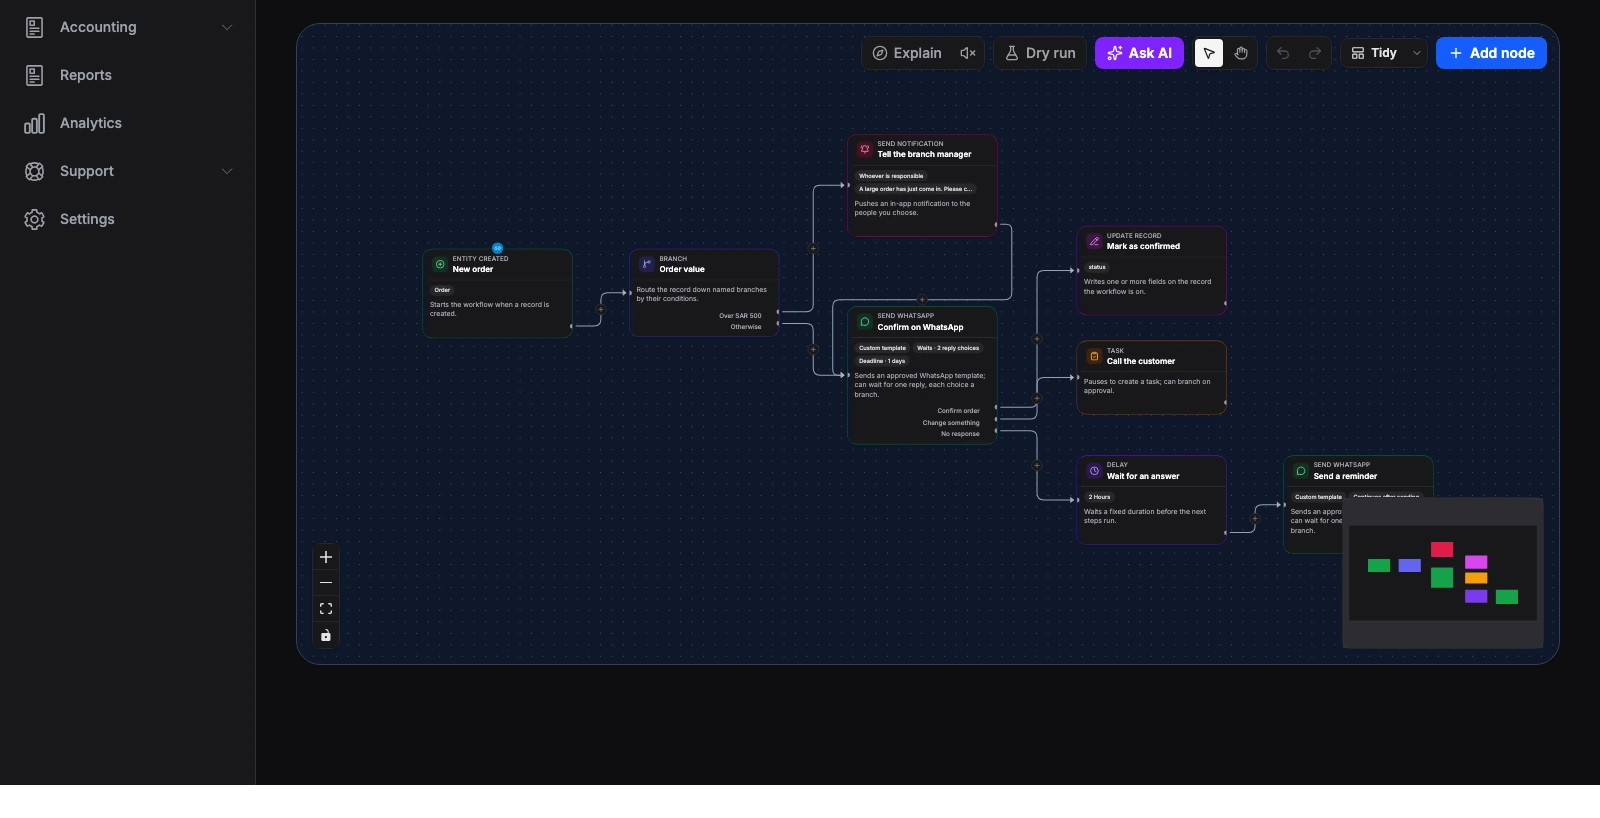Click Call the customer task icon

pos(1094,356)
